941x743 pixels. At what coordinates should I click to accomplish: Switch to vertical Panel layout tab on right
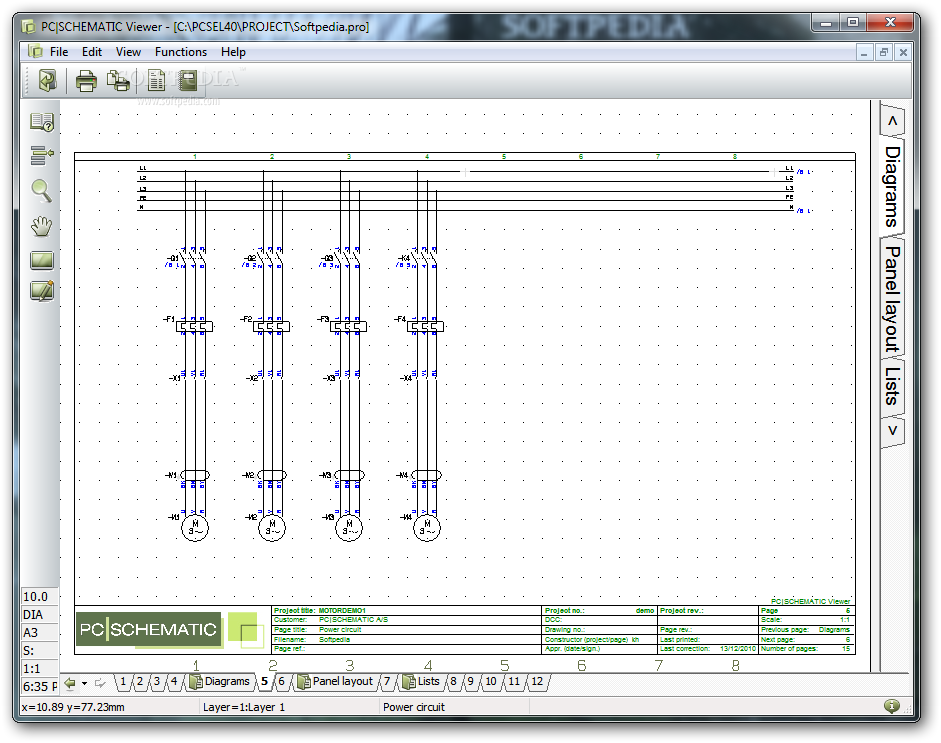coord(892,298)
